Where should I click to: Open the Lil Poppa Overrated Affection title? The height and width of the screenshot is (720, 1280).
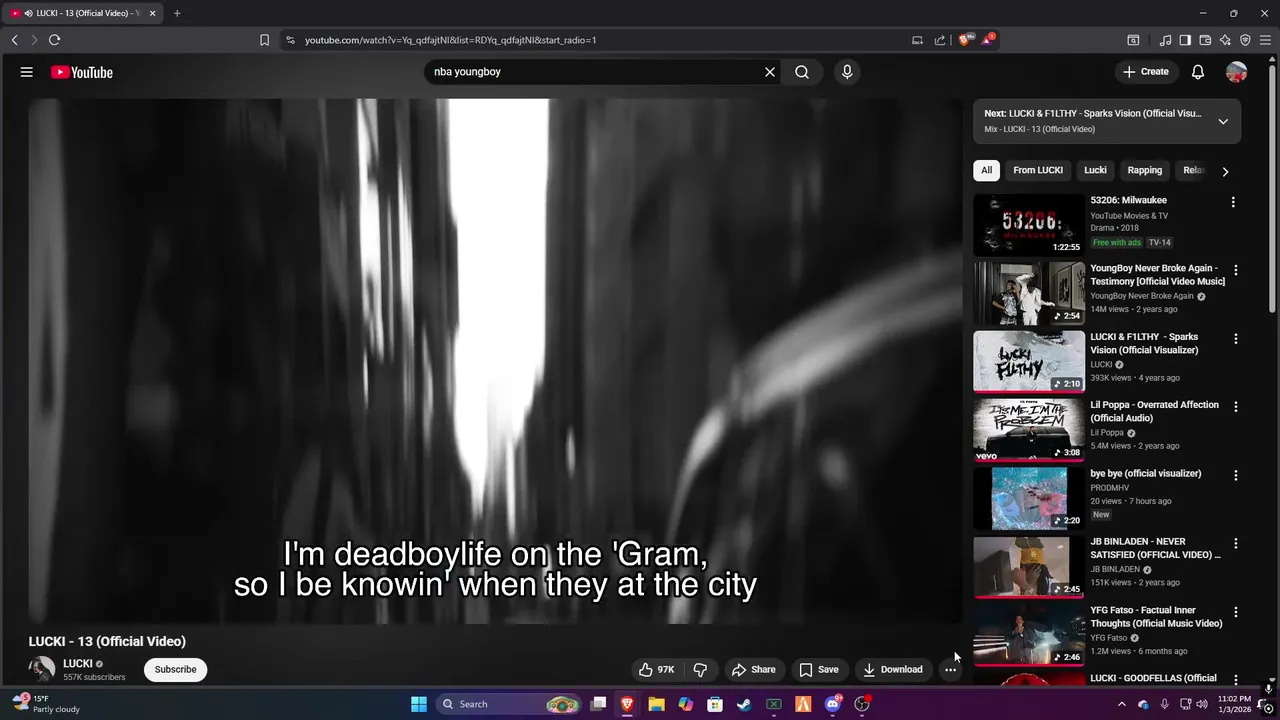tap(1155, 411)
